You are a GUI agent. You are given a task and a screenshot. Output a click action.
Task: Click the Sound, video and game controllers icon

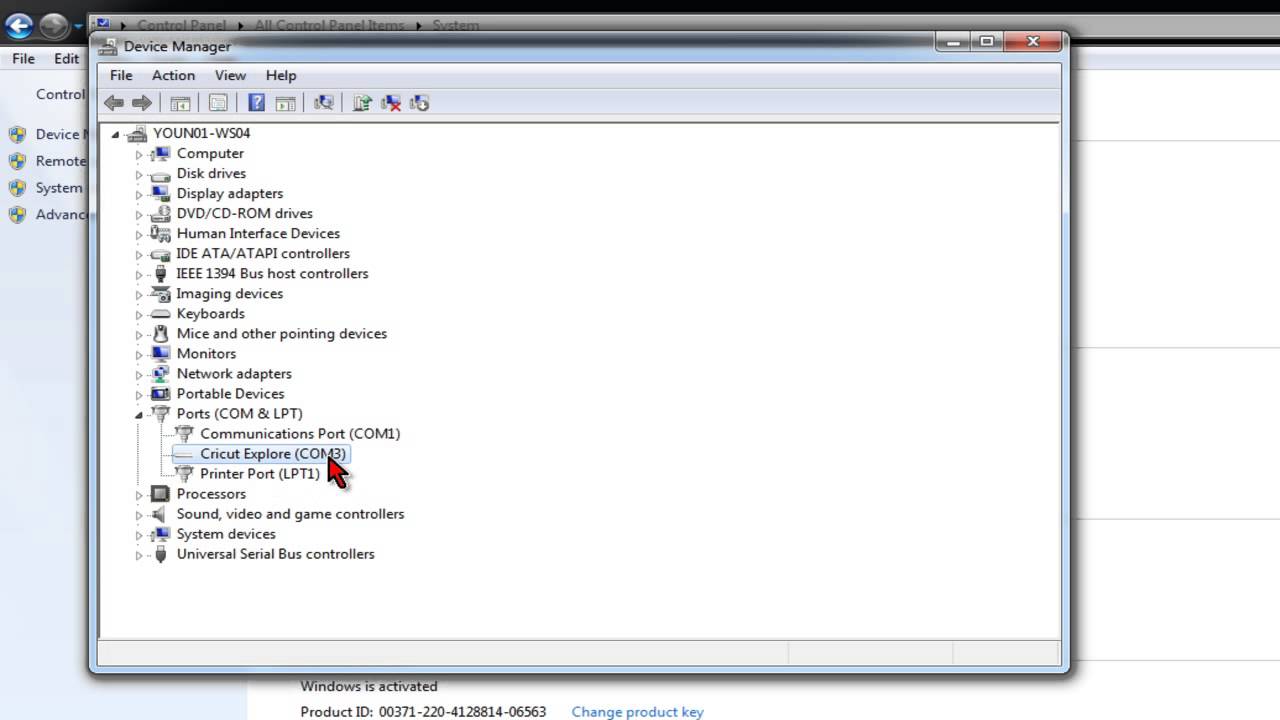point(160,514)
